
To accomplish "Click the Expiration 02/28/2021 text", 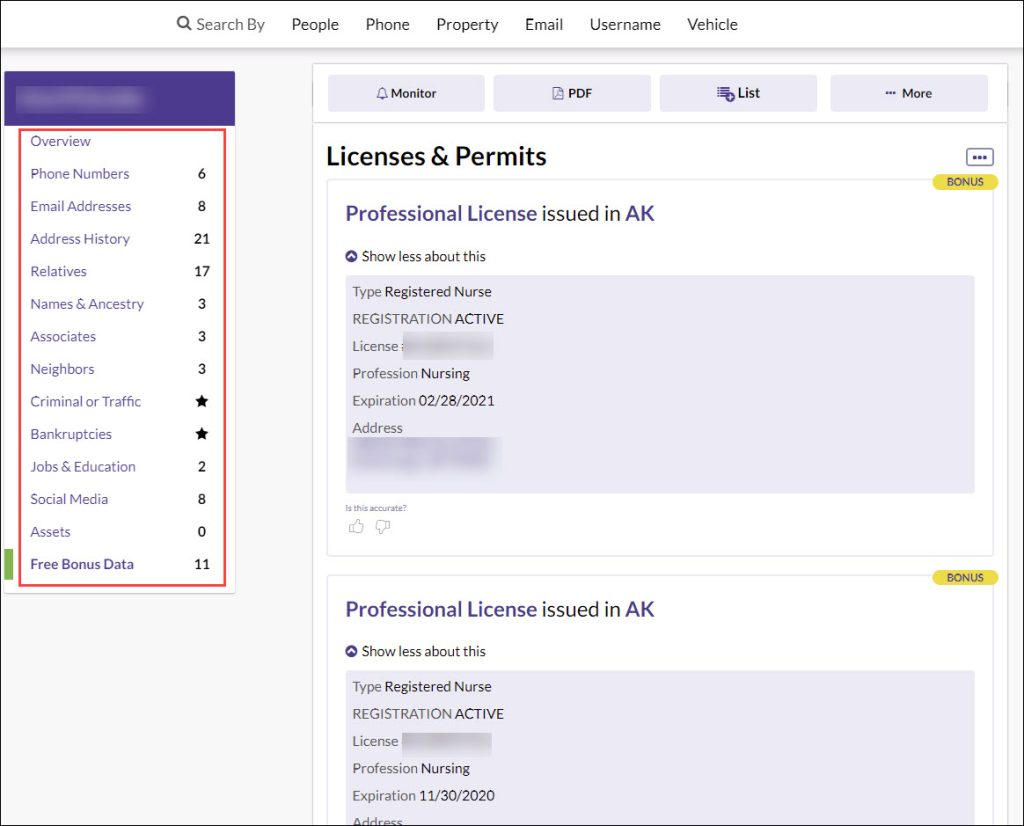I will [423, 401].
